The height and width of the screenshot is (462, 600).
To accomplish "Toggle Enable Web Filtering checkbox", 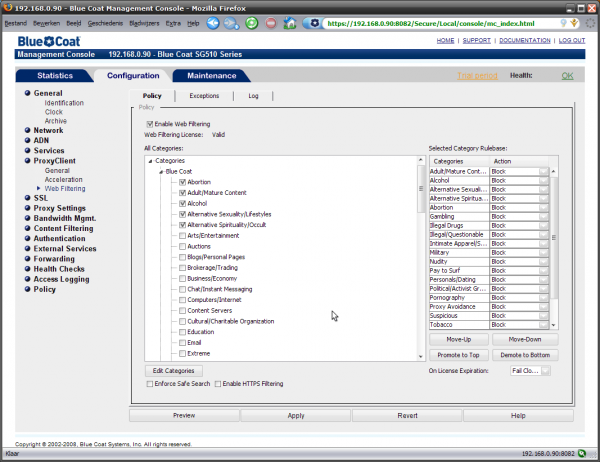I will click(x=150, y=124).
